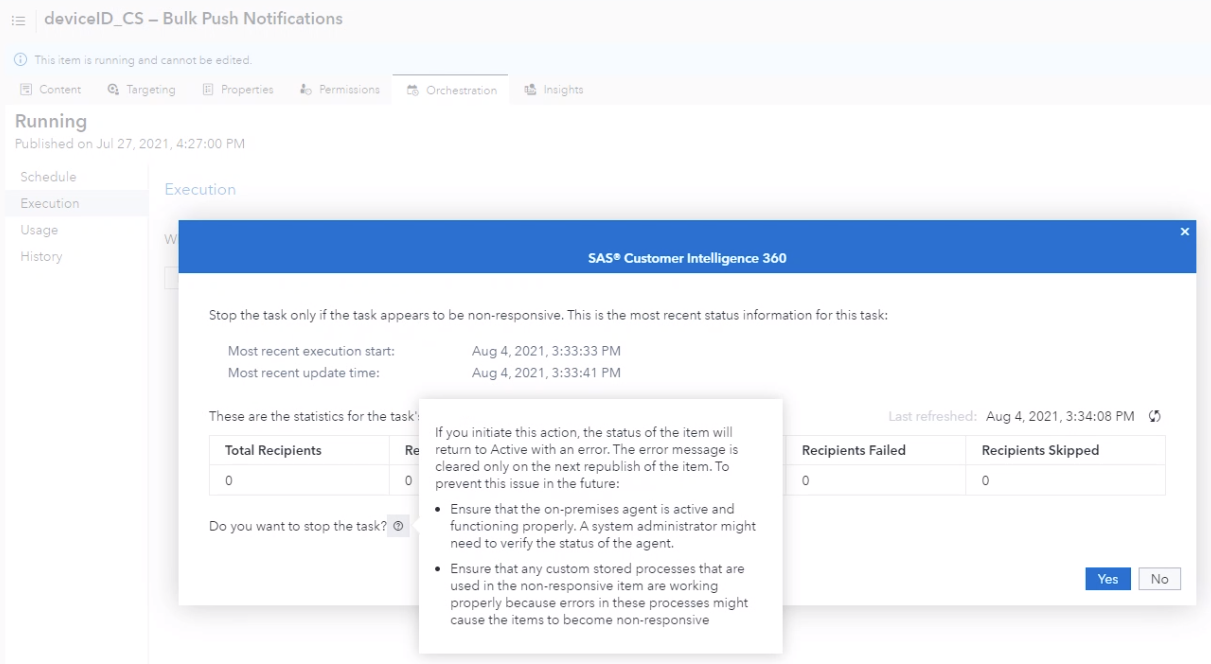Confirm stopping the task with Yes
The image size is (1211, 664).
tap(1107, 578)
